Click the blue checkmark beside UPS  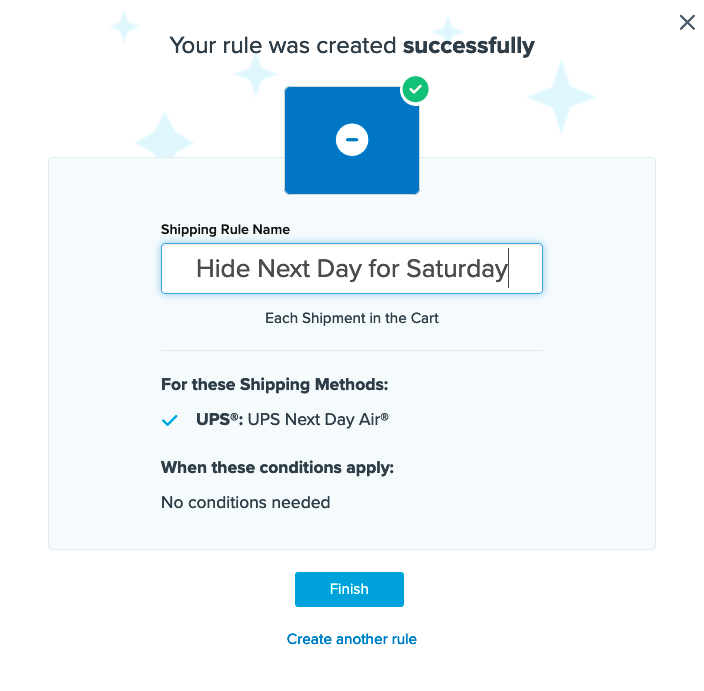[x=170, y=421]
